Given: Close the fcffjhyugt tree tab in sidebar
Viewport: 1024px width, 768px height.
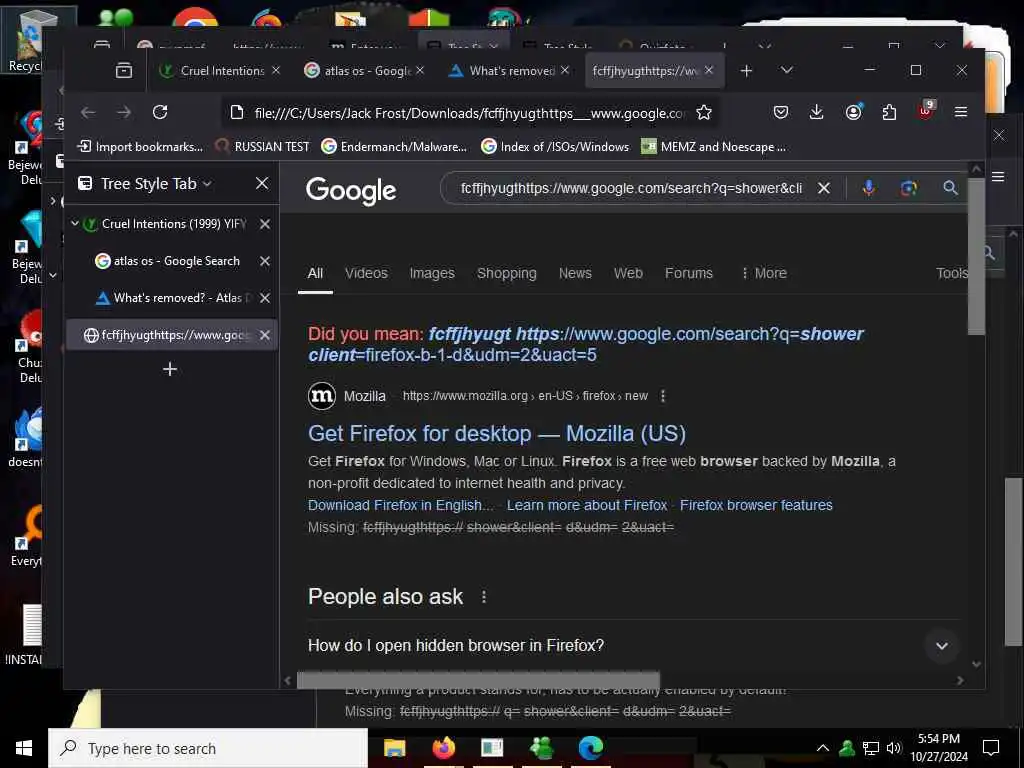Looking at the screenshot, I should coord(264,335).
